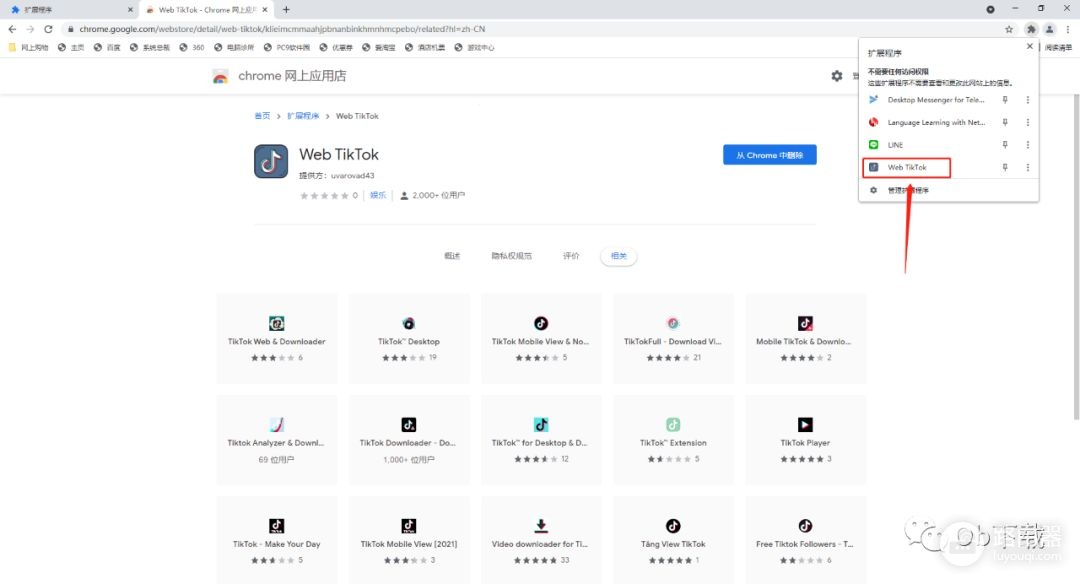Open a new browser tab
1080x584 pixels.
coord(286,10)
